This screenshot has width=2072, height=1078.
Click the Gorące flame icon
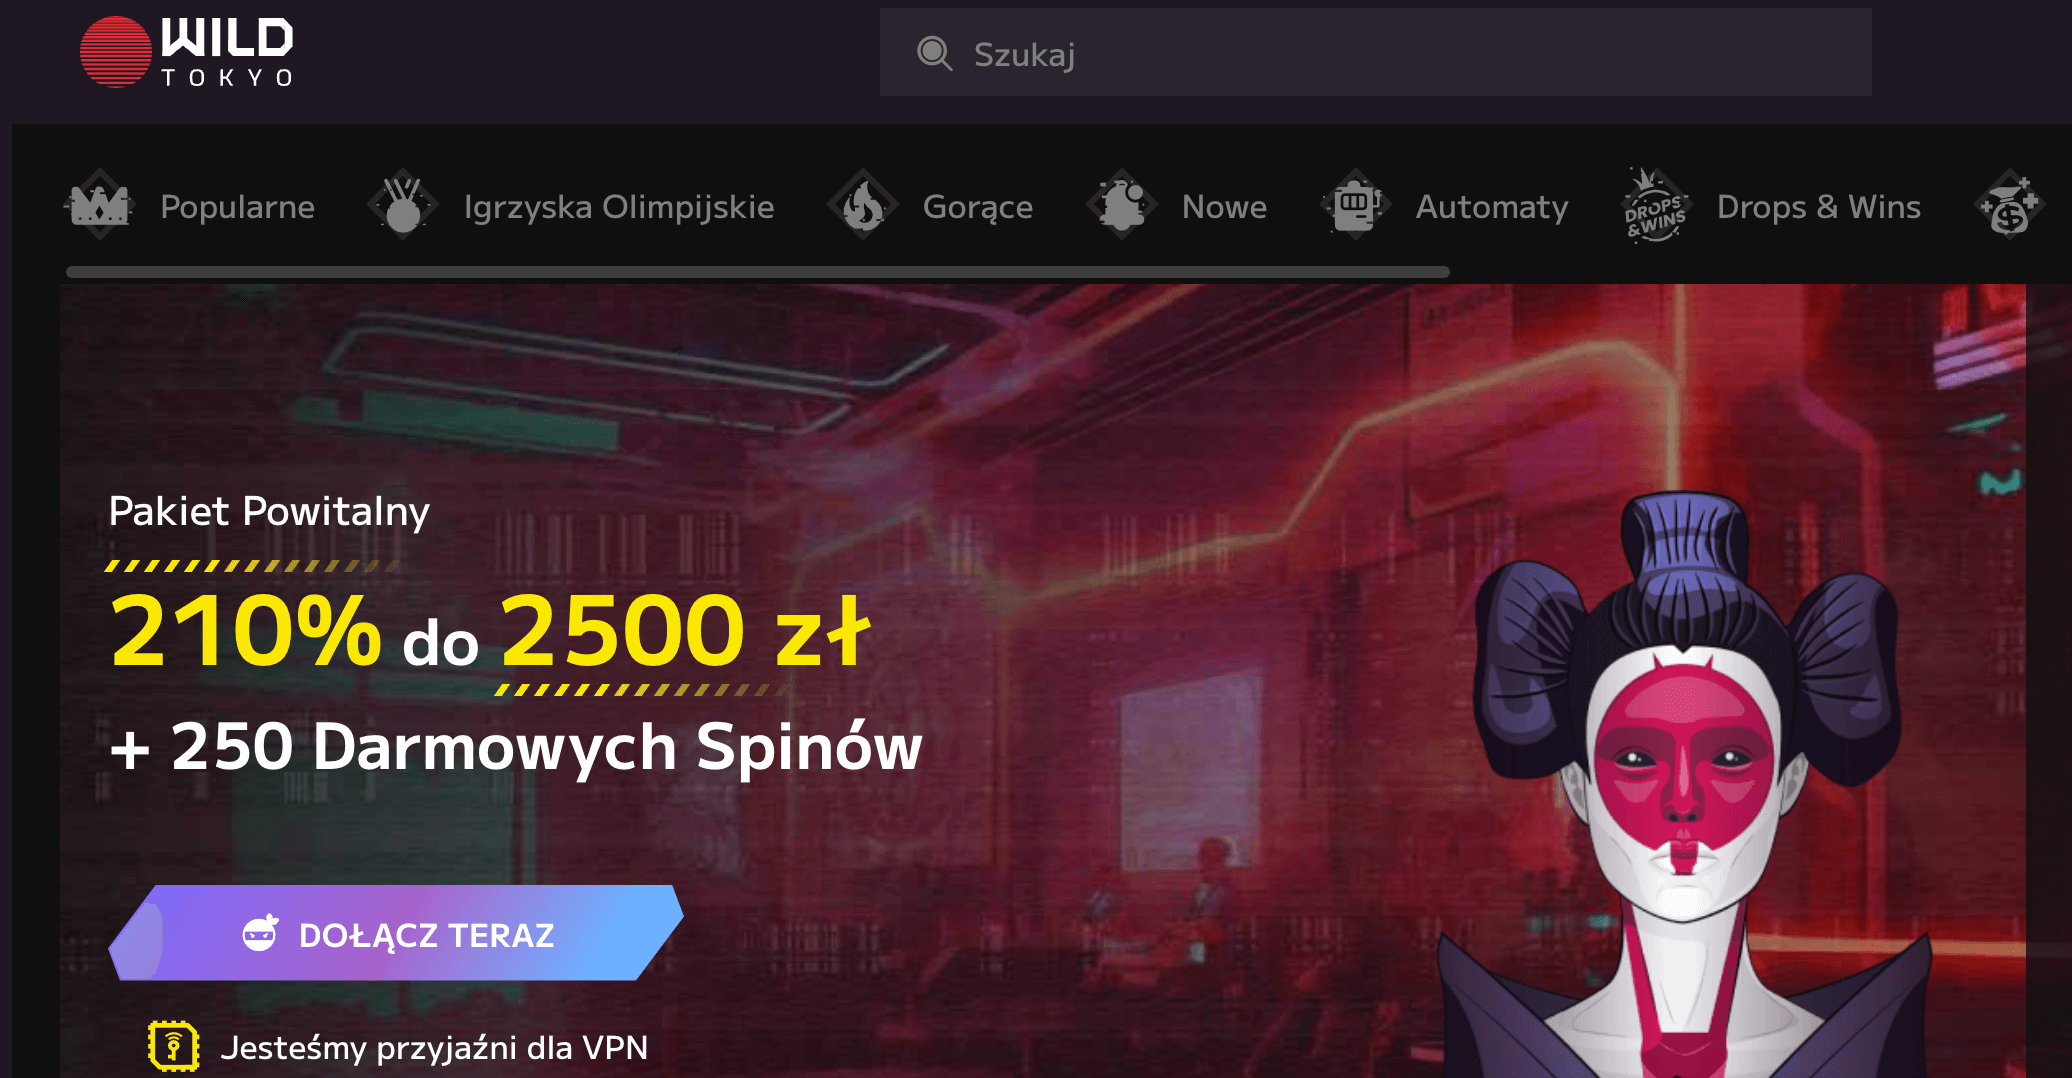(x=863, y=205)
